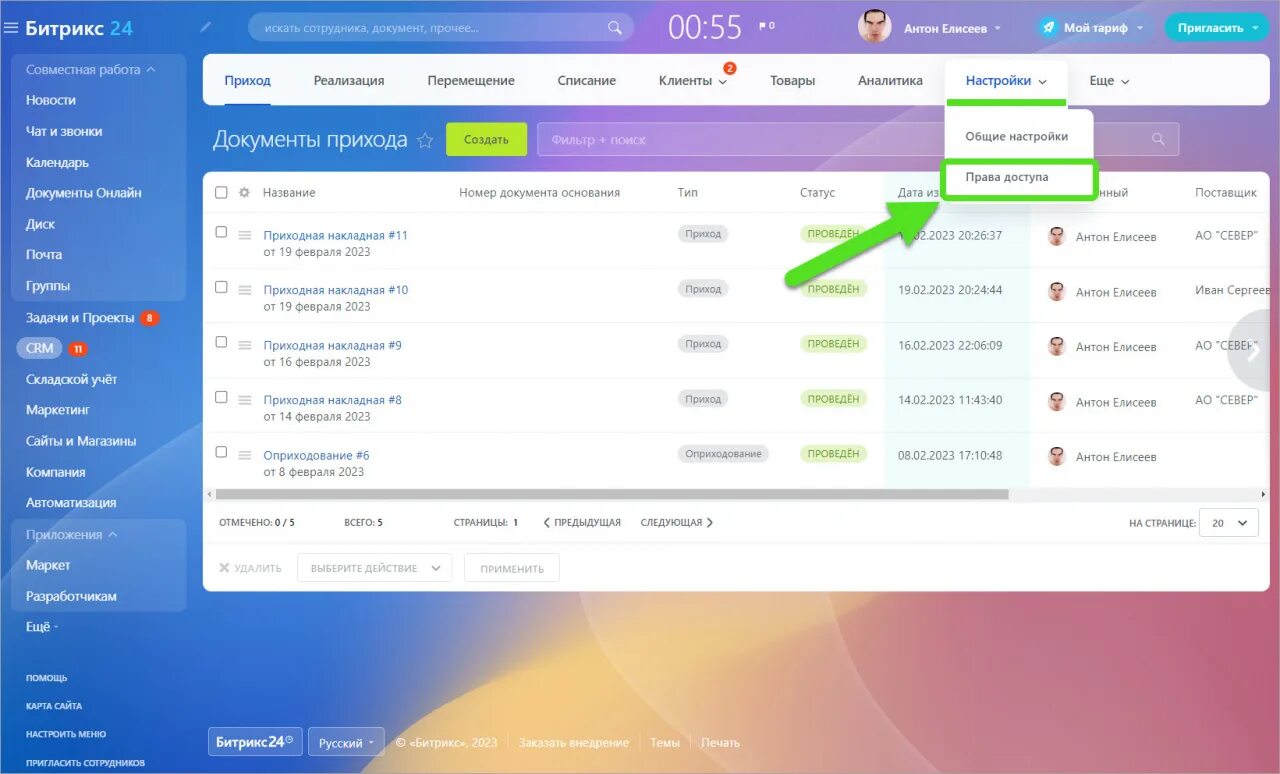Collapse the Совместная работа sidebar section
Image resolution: width=1280 pixels, height=774 pixels.
click(90, 70)
